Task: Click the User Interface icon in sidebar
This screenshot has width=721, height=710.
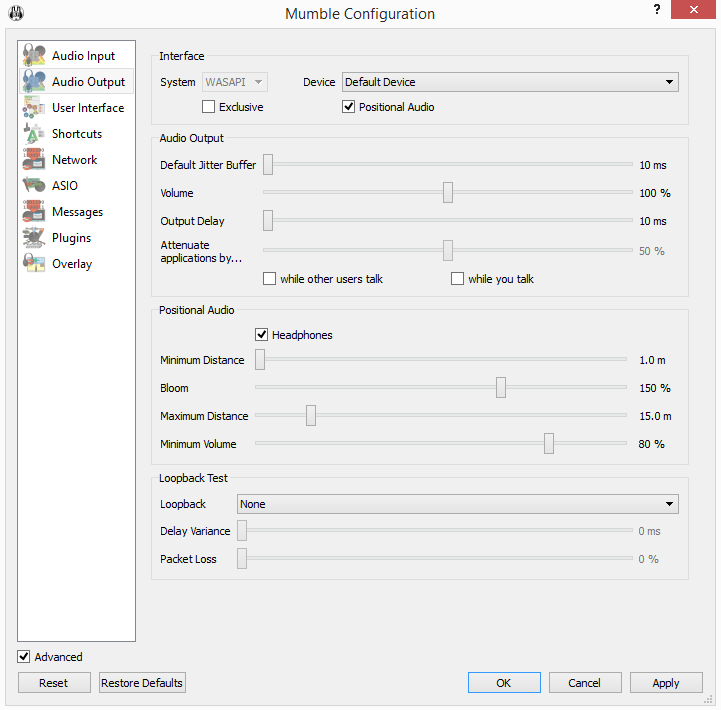Action: pos(34,107)
